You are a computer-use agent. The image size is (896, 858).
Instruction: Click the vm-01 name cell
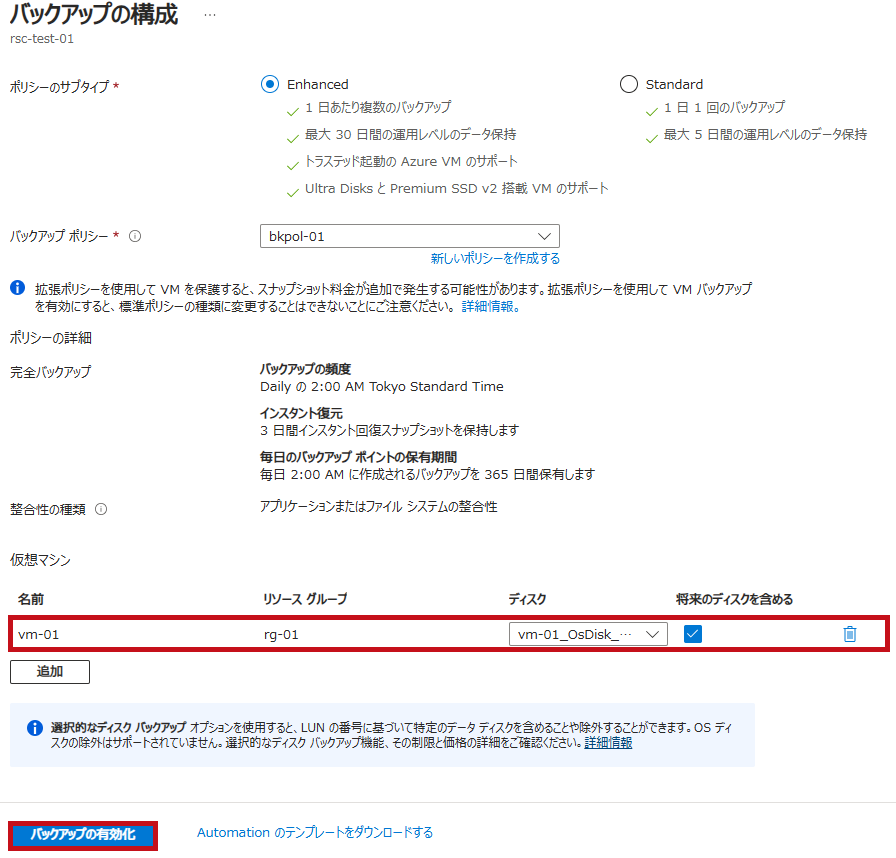coord(38,635)
